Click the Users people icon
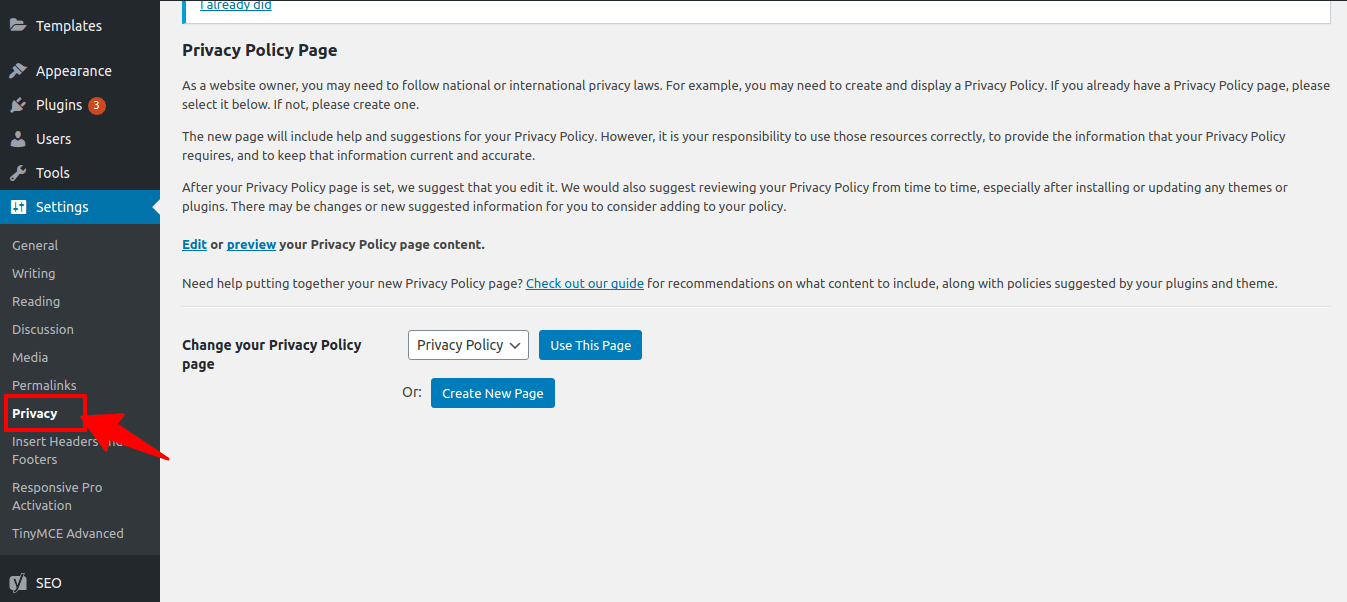Viewport: 1347px width, 602px height. coord(19,138)
